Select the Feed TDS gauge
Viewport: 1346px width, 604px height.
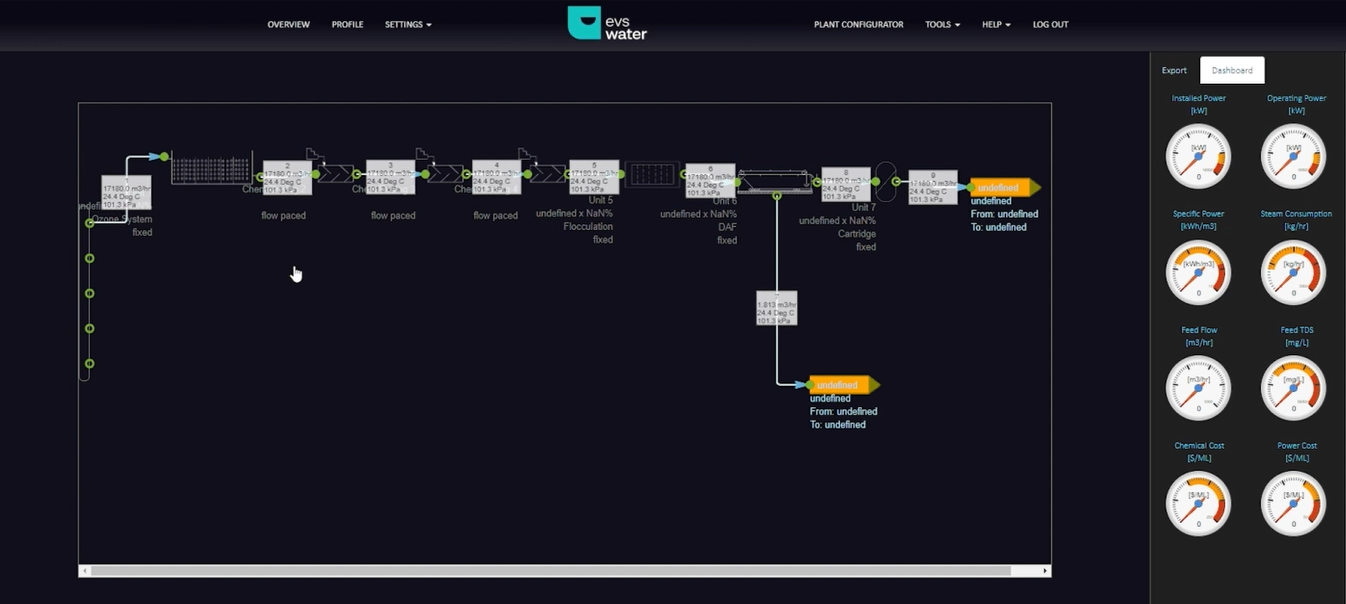point(1294,388)
